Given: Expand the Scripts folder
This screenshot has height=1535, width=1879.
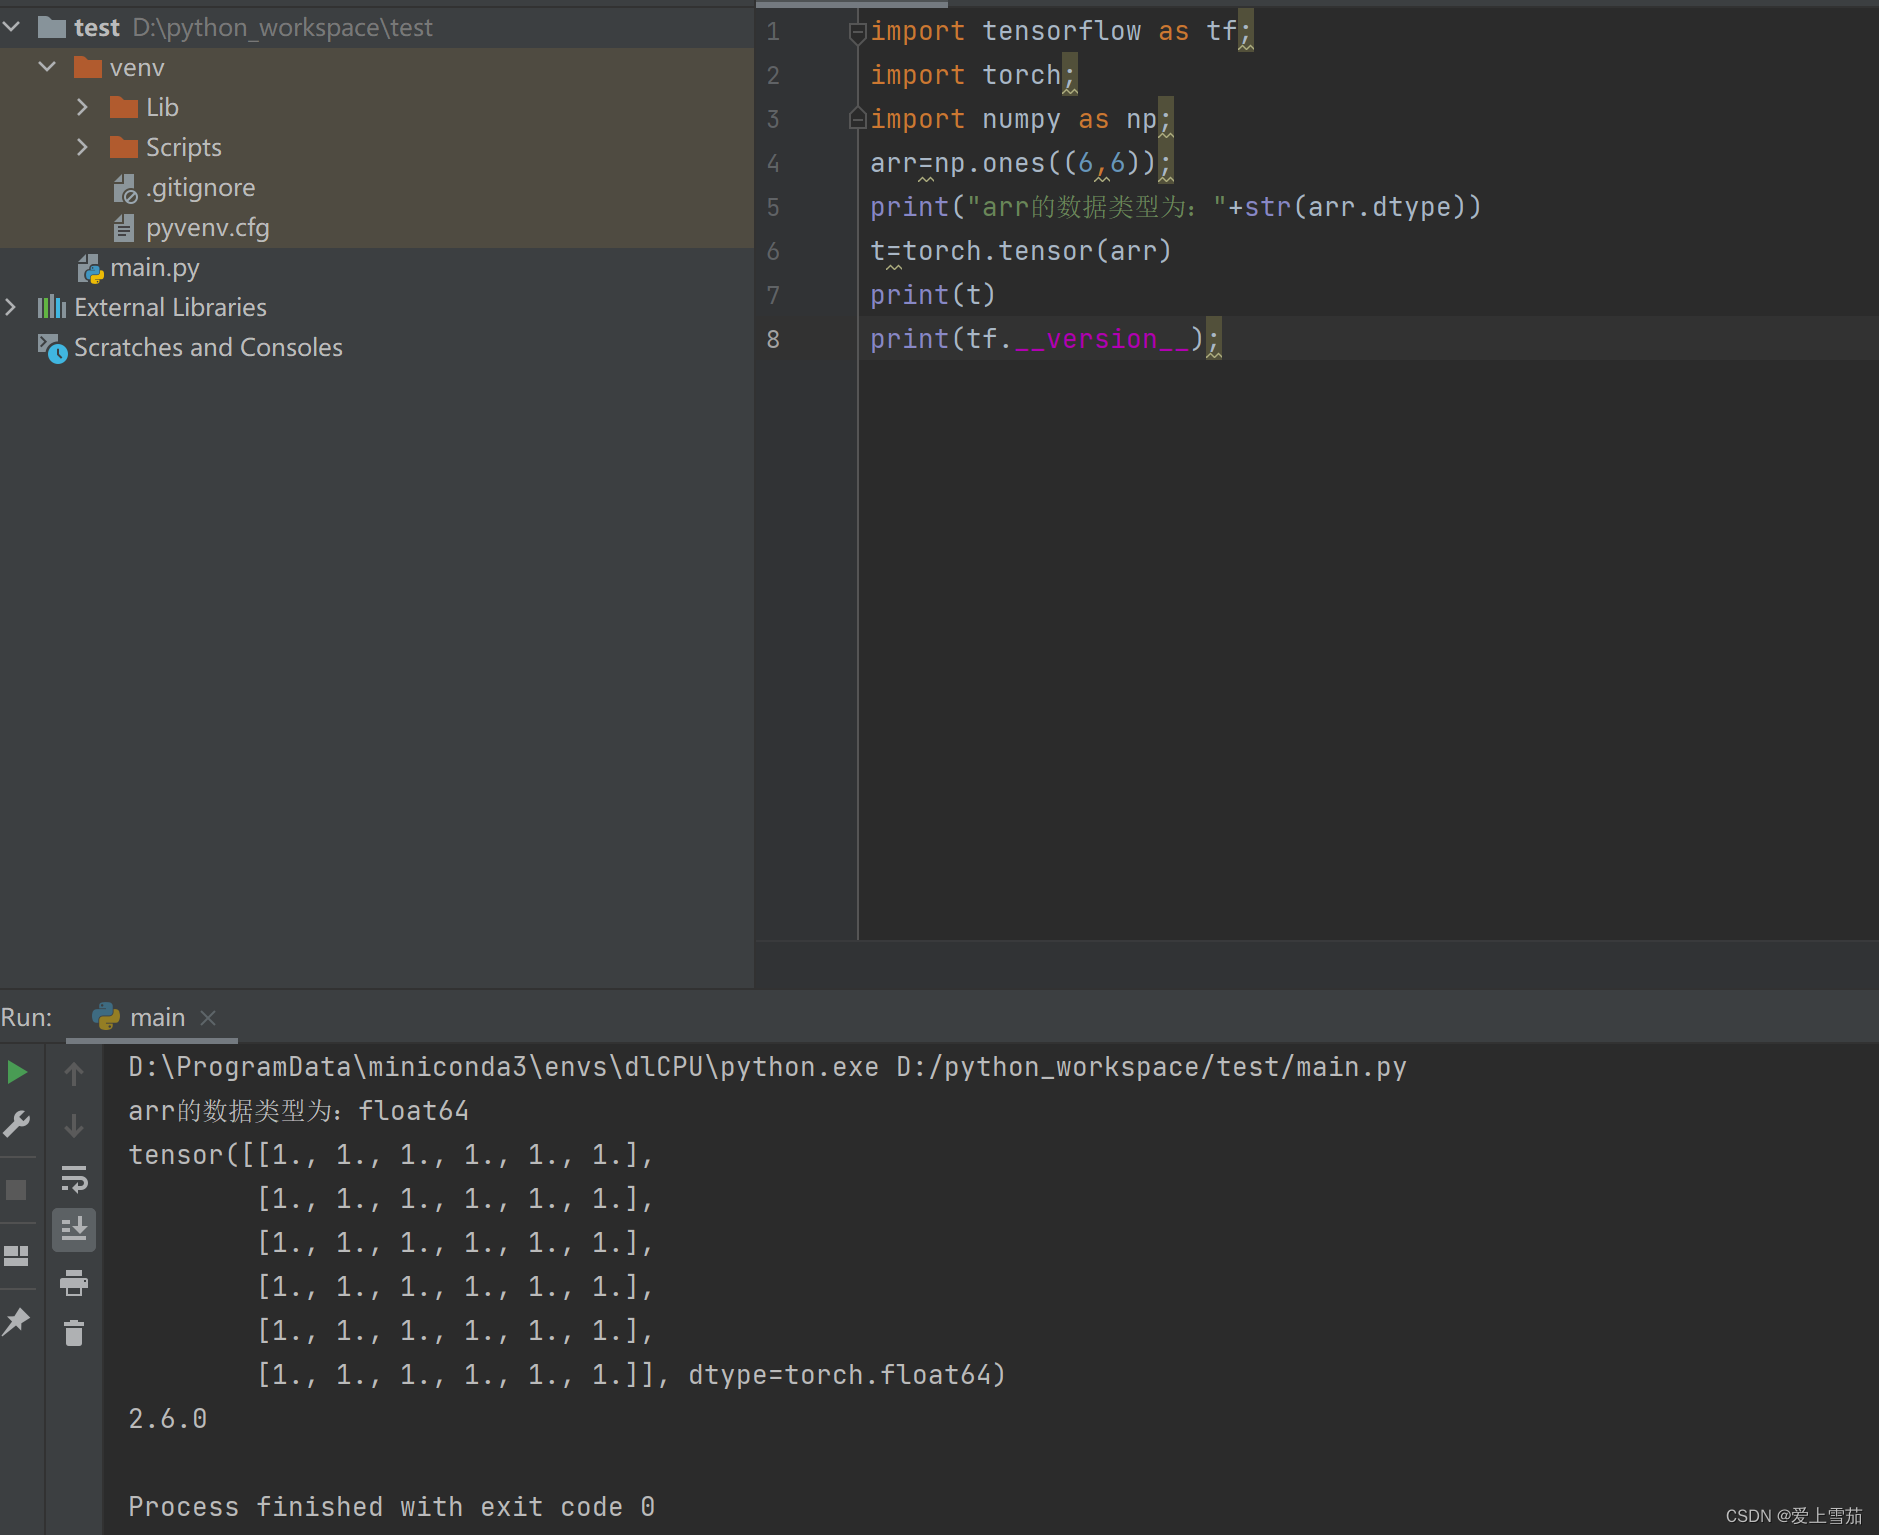Looking at the screenshot, I should [x=82, y=147].
